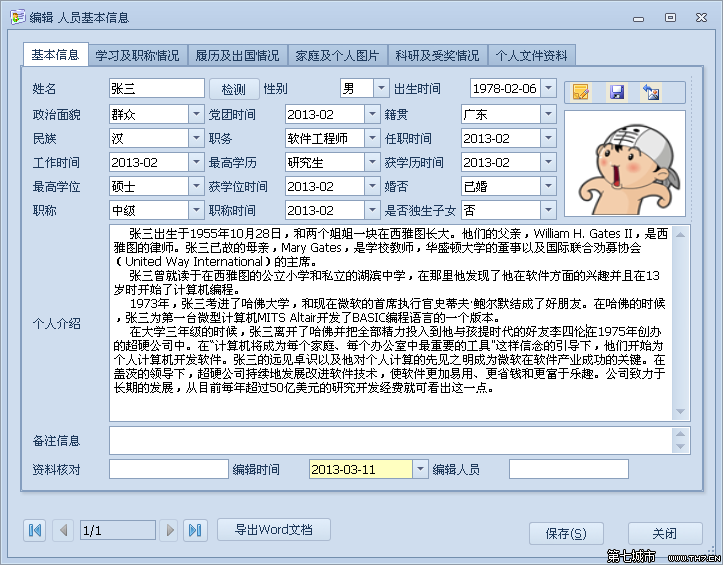Click the floppy disk save photo icon
The height and width of the screenshot is (565, 723).
[616, 92]
